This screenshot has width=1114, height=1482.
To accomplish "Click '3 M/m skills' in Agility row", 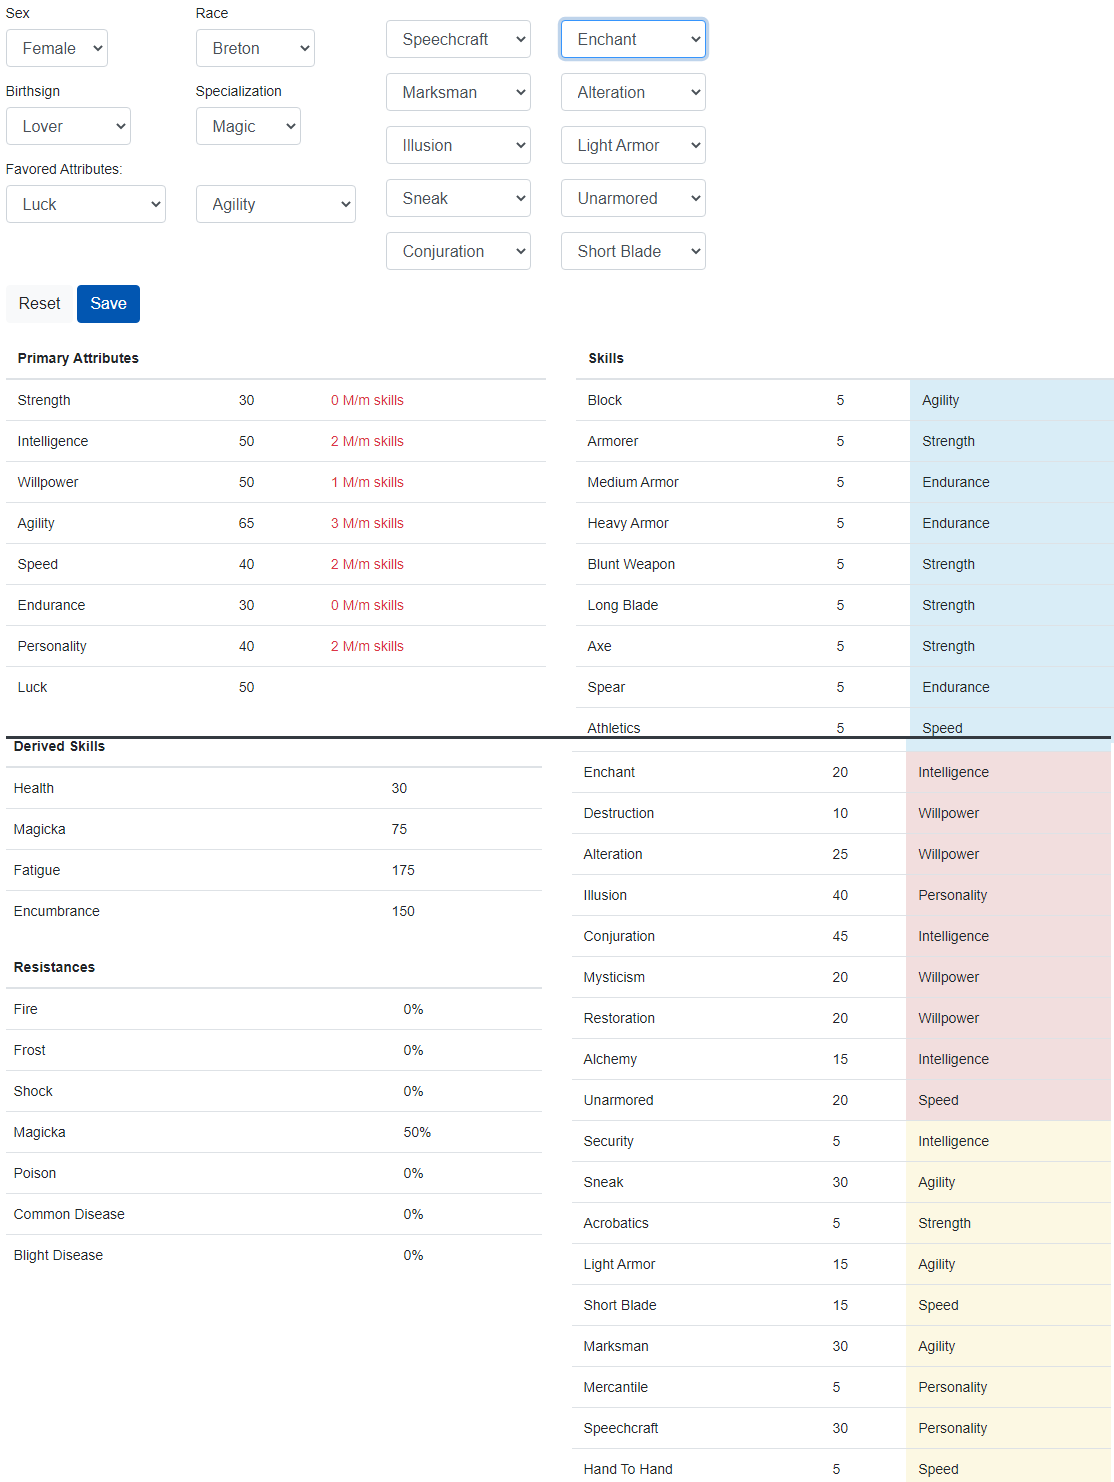I will click(367, 523).
